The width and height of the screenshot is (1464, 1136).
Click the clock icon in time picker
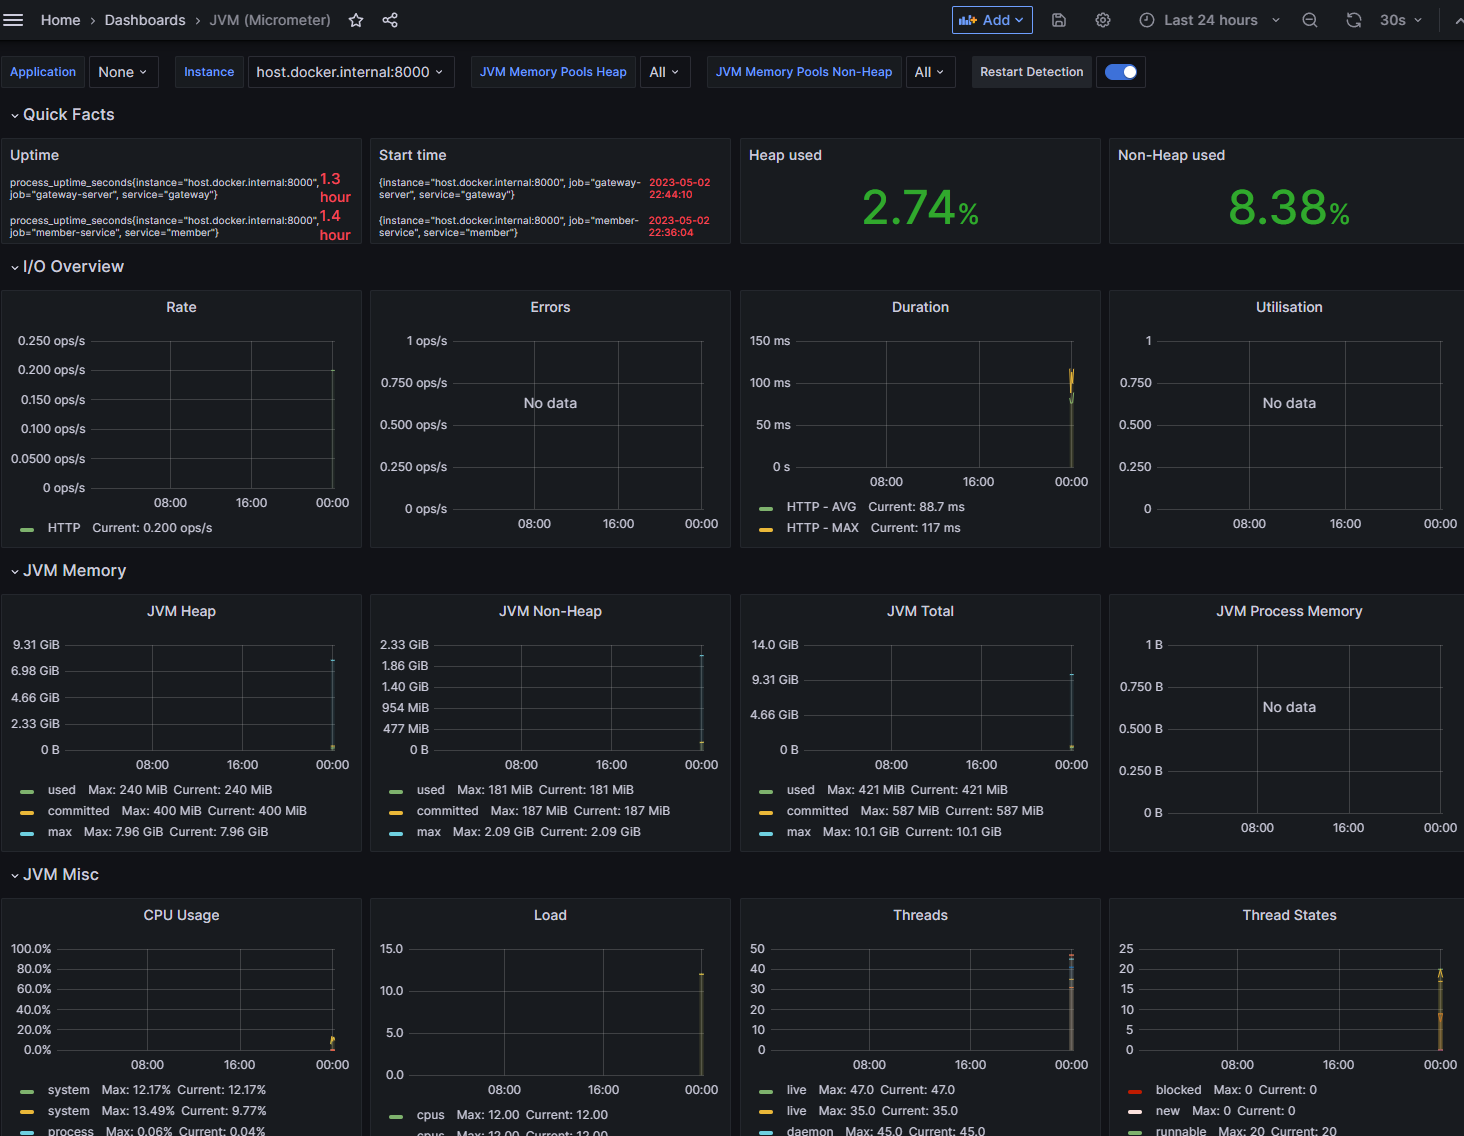[1147, 20]
